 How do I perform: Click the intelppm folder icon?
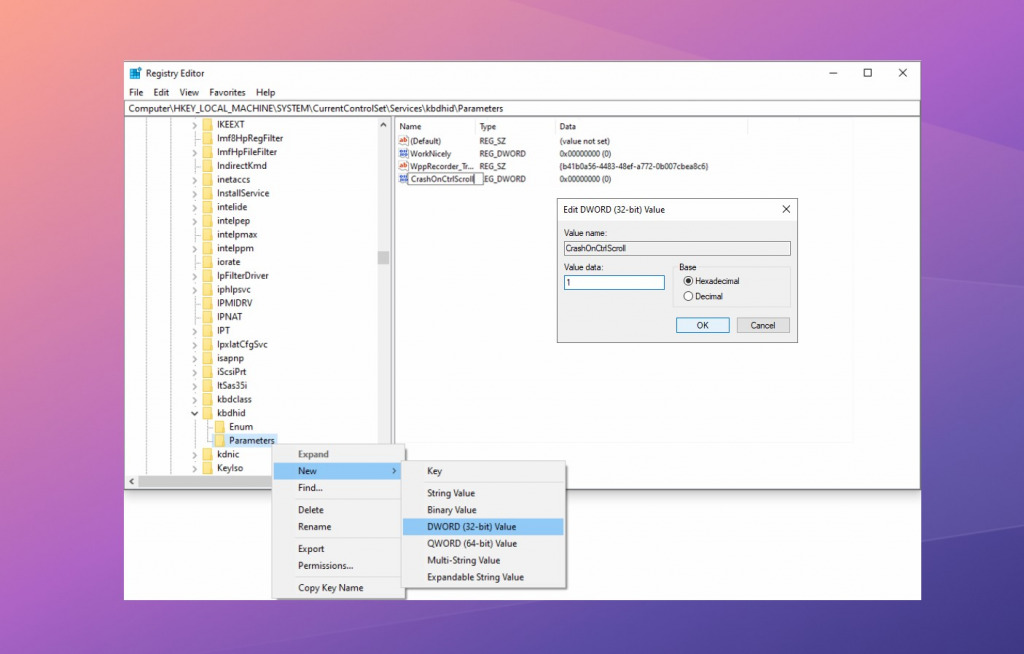click(x=208, y=248)
